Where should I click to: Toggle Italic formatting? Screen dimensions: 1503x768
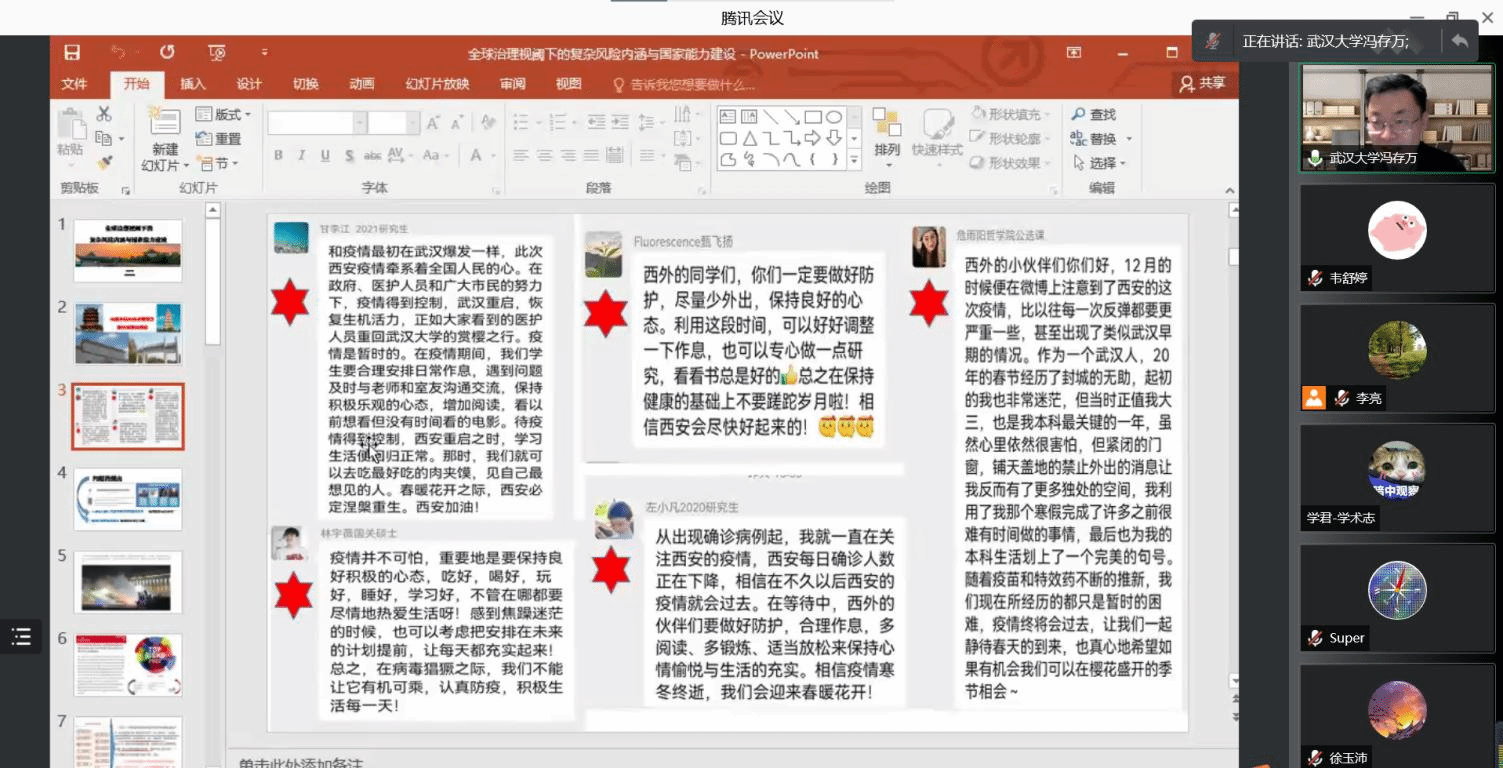(301, 156)
